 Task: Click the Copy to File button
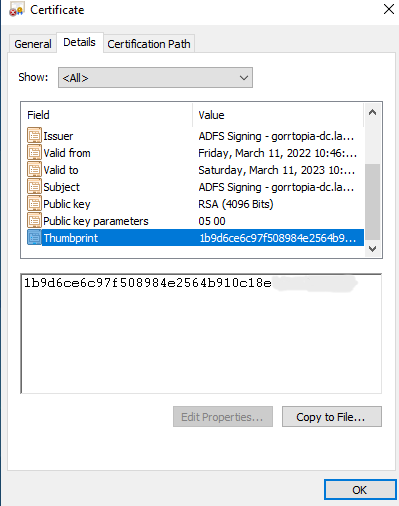pos(332,416)
